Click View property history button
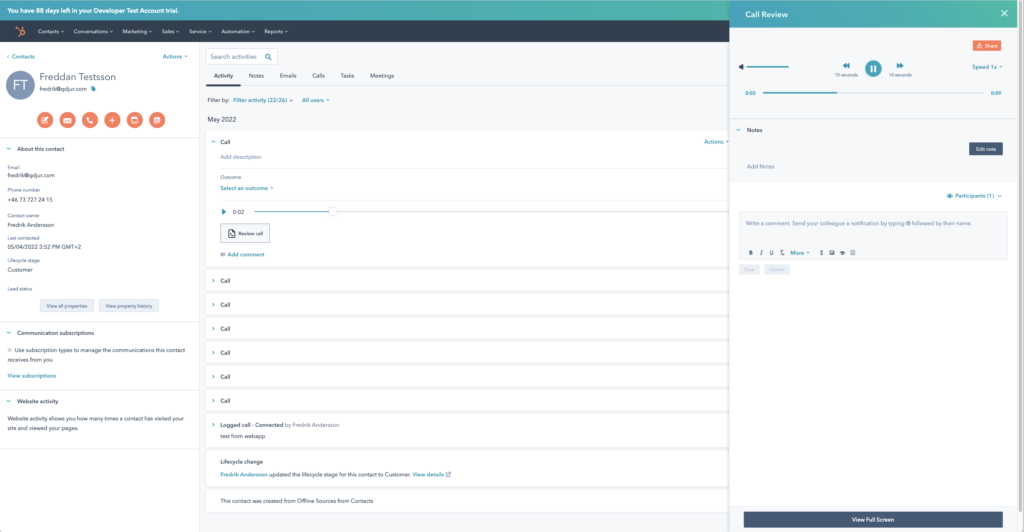Screen dimensions: 1024x532 click(129, 305)
